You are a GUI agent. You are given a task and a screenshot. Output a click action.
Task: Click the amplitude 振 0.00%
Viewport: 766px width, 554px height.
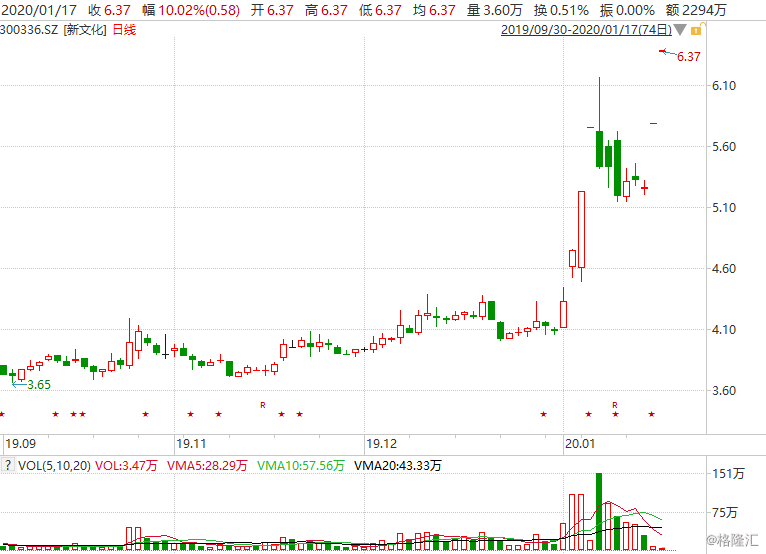click(x=627, y=10)
